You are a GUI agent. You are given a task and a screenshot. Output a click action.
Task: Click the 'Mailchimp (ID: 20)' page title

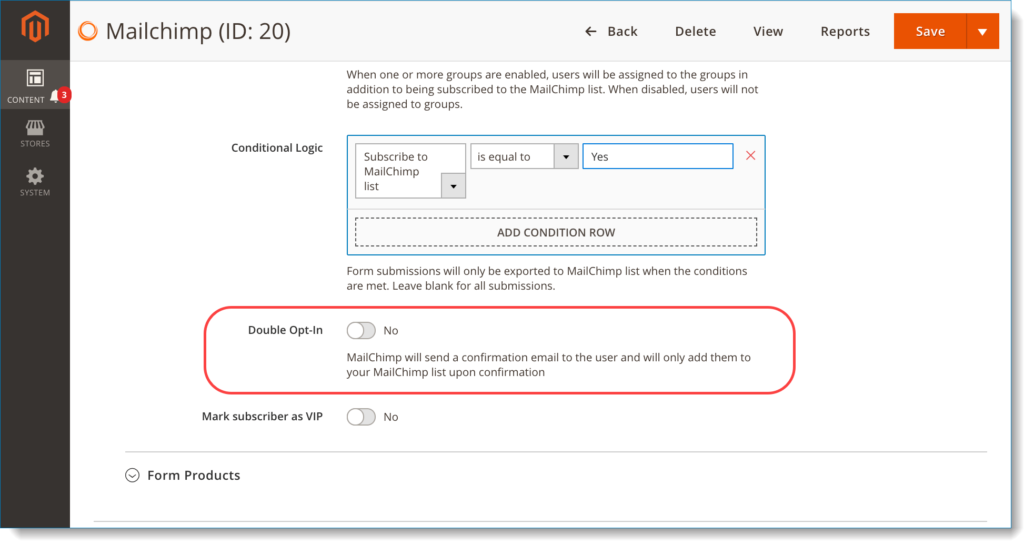[198, 31]
